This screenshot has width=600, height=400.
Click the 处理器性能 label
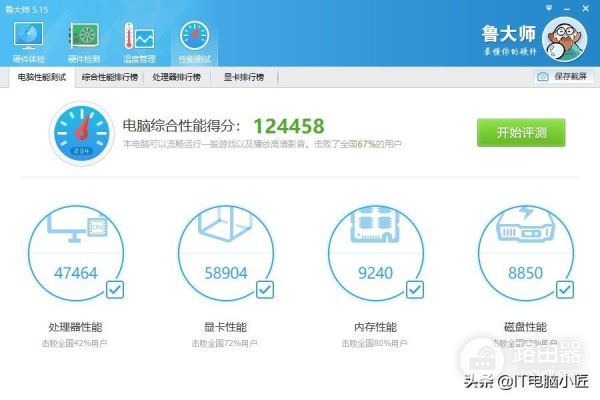point(75,327)
